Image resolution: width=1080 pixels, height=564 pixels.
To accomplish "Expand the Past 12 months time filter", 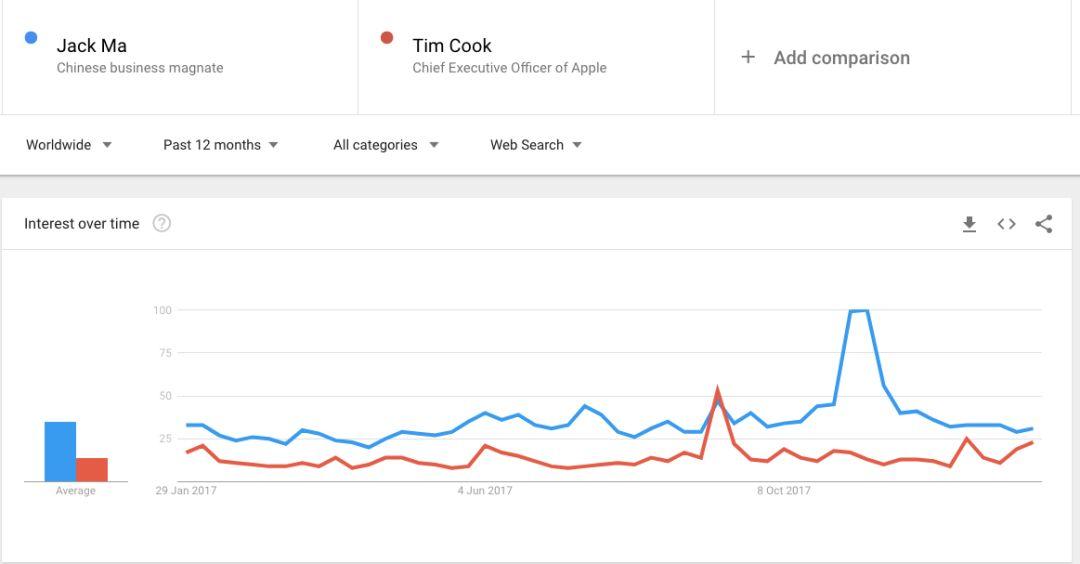I will click(221, 145).
